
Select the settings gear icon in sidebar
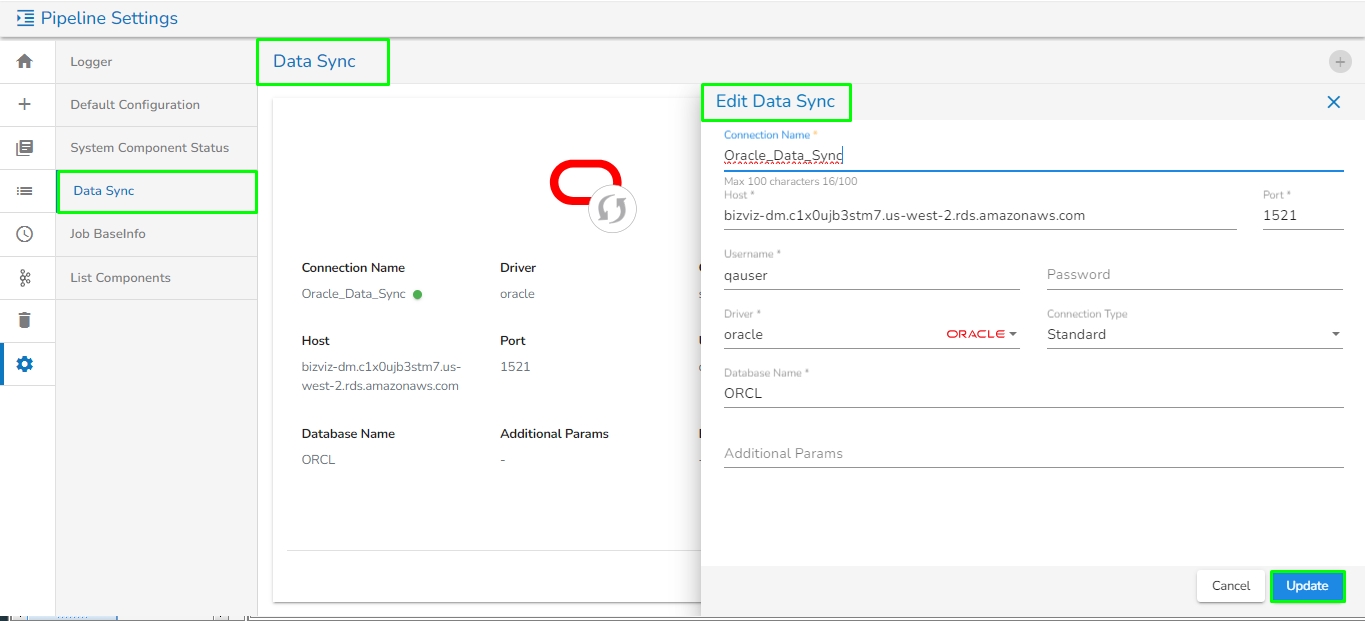tap(25, 364)
